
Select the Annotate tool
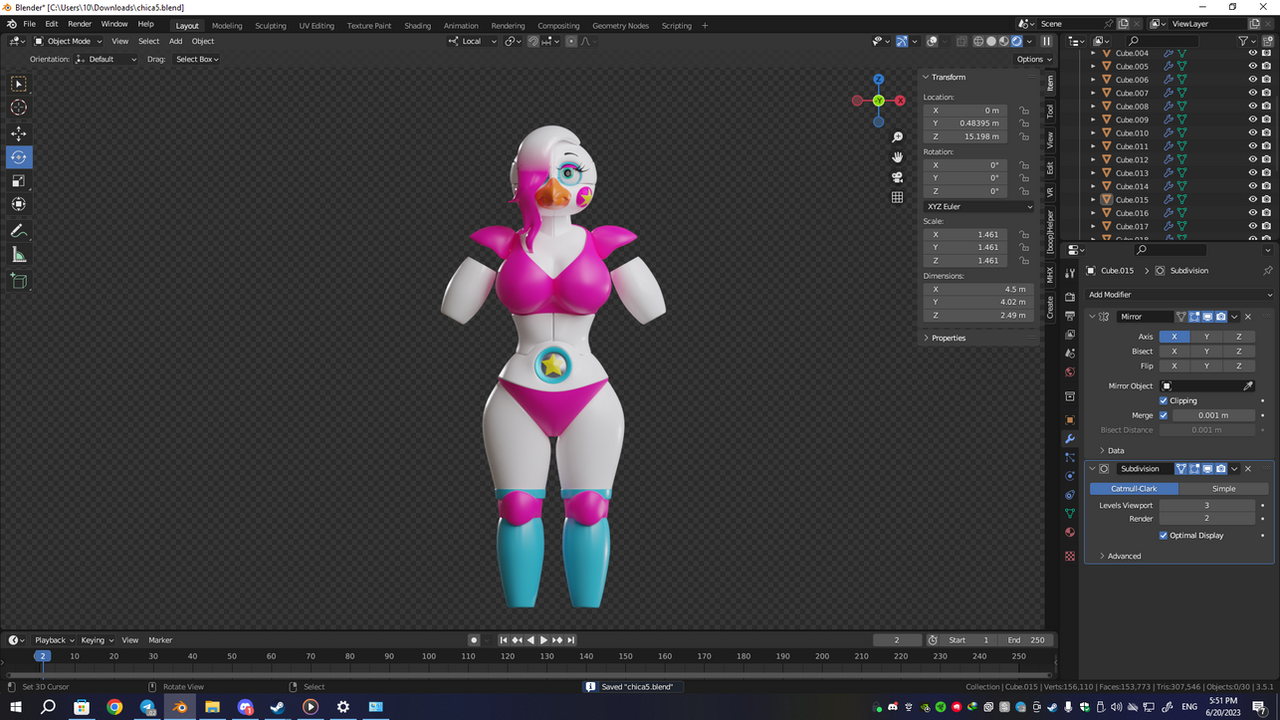point(19,231)
